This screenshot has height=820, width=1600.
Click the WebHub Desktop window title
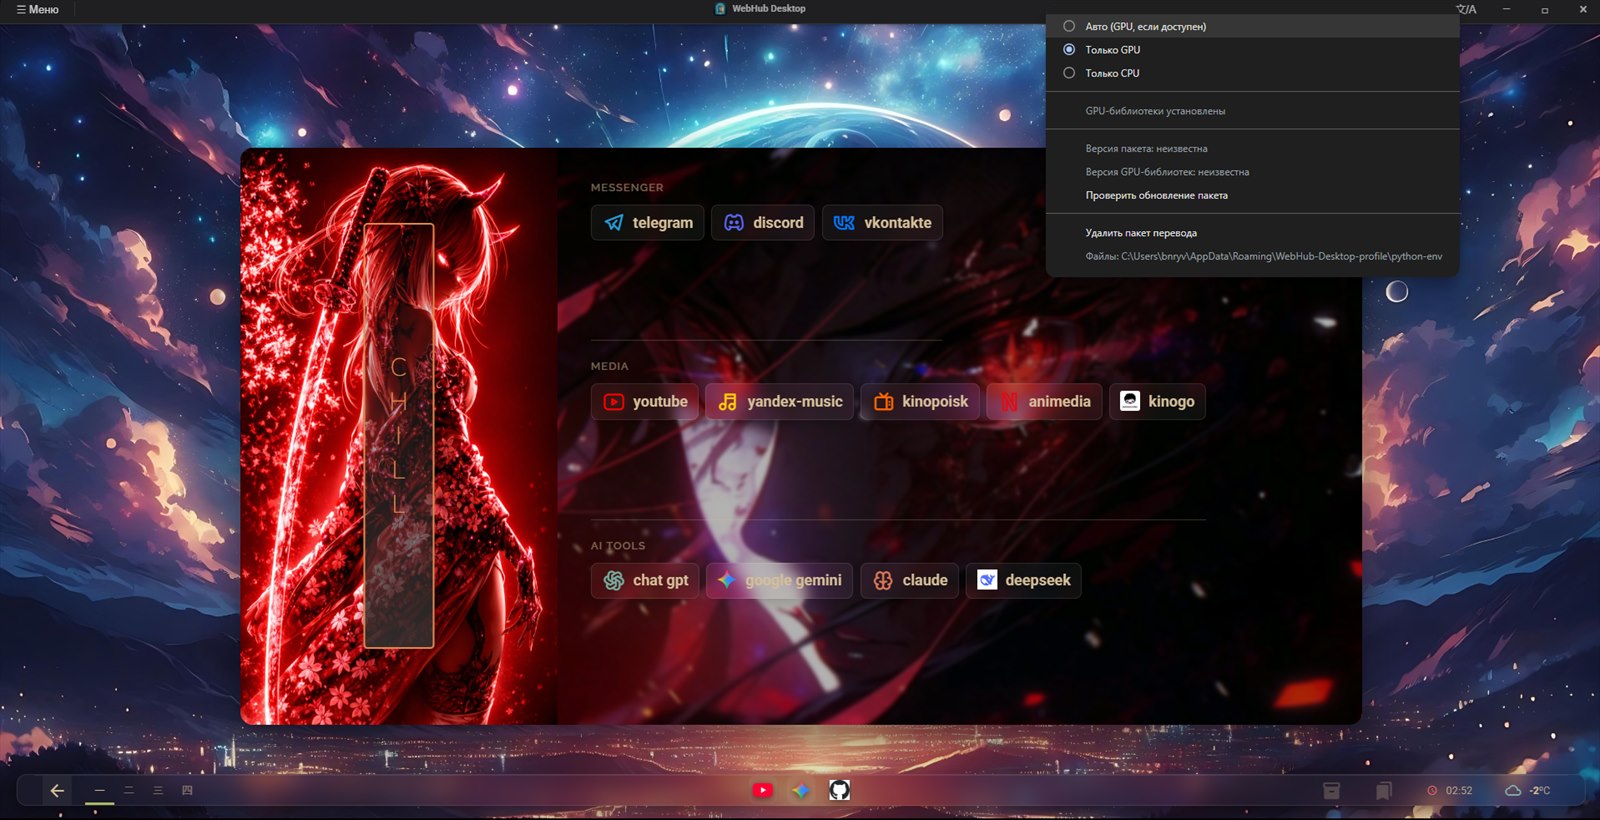[x=768, y=9]
